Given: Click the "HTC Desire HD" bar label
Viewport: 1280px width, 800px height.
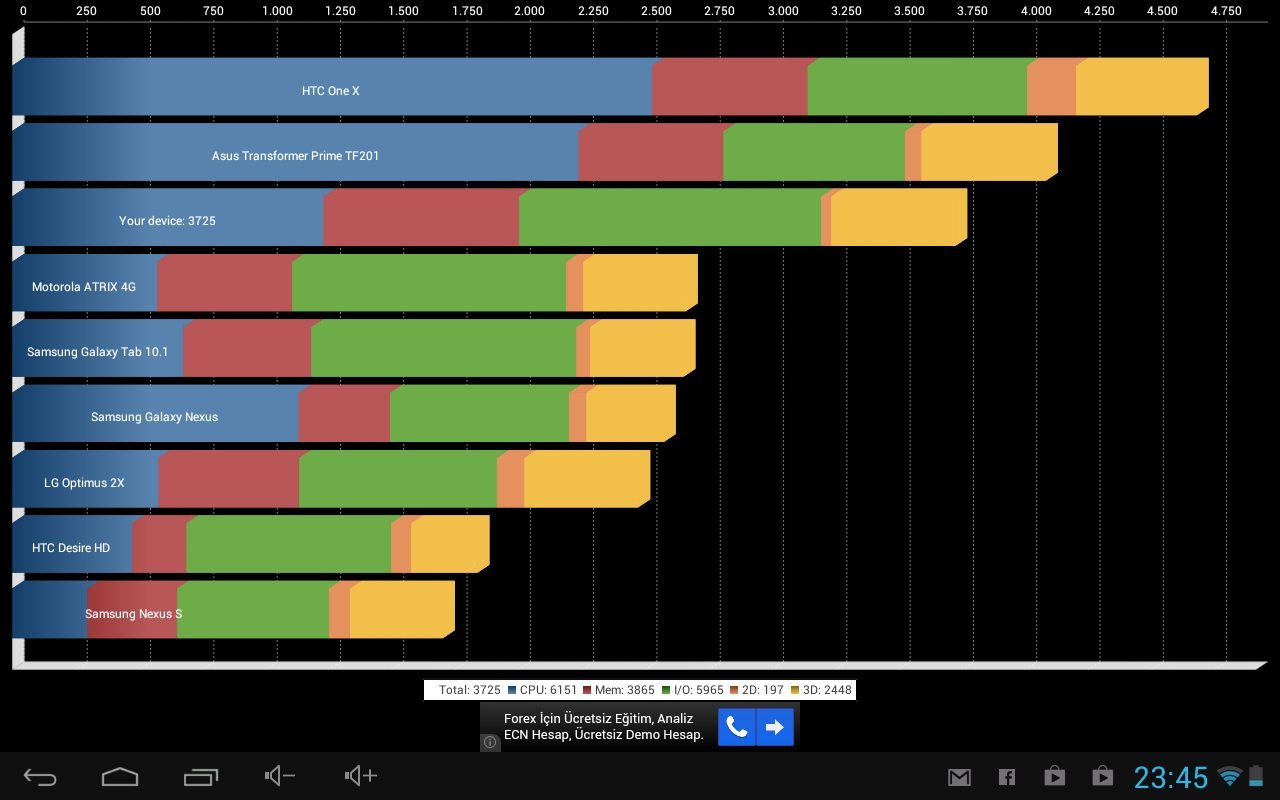Looking at the screenshot, I should (70, 548).
